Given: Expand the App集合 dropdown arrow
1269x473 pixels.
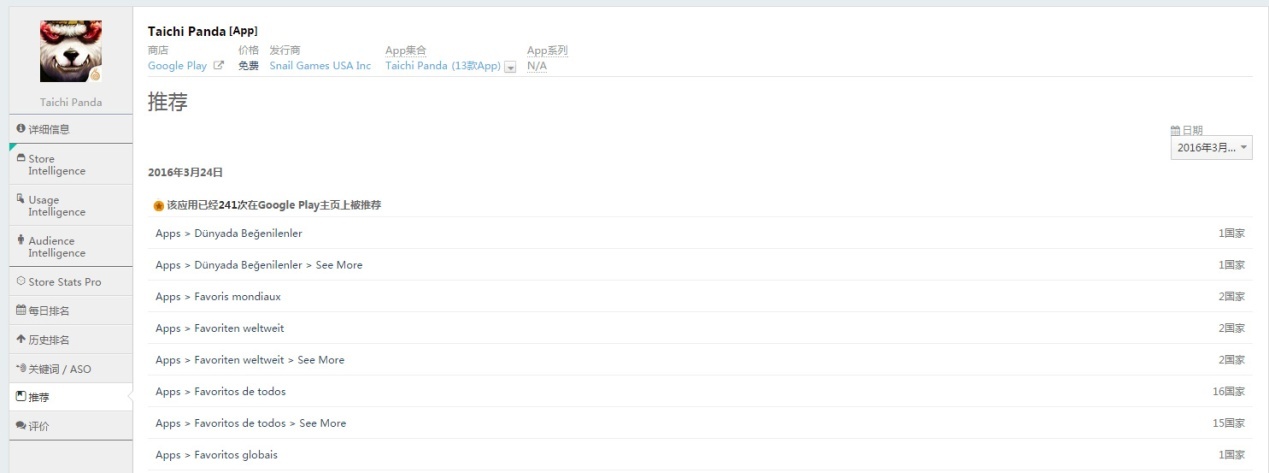Looking at the screenshot, I should (511, 67).
